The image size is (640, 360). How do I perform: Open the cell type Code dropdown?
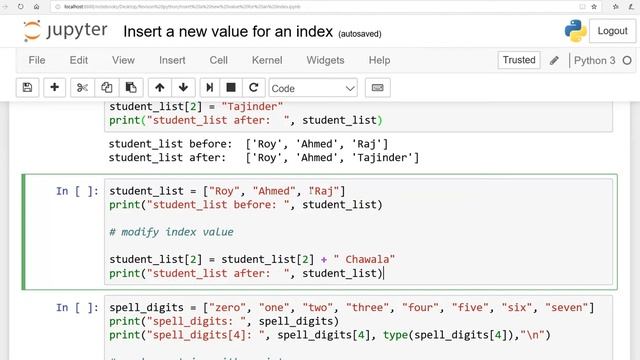313,88
